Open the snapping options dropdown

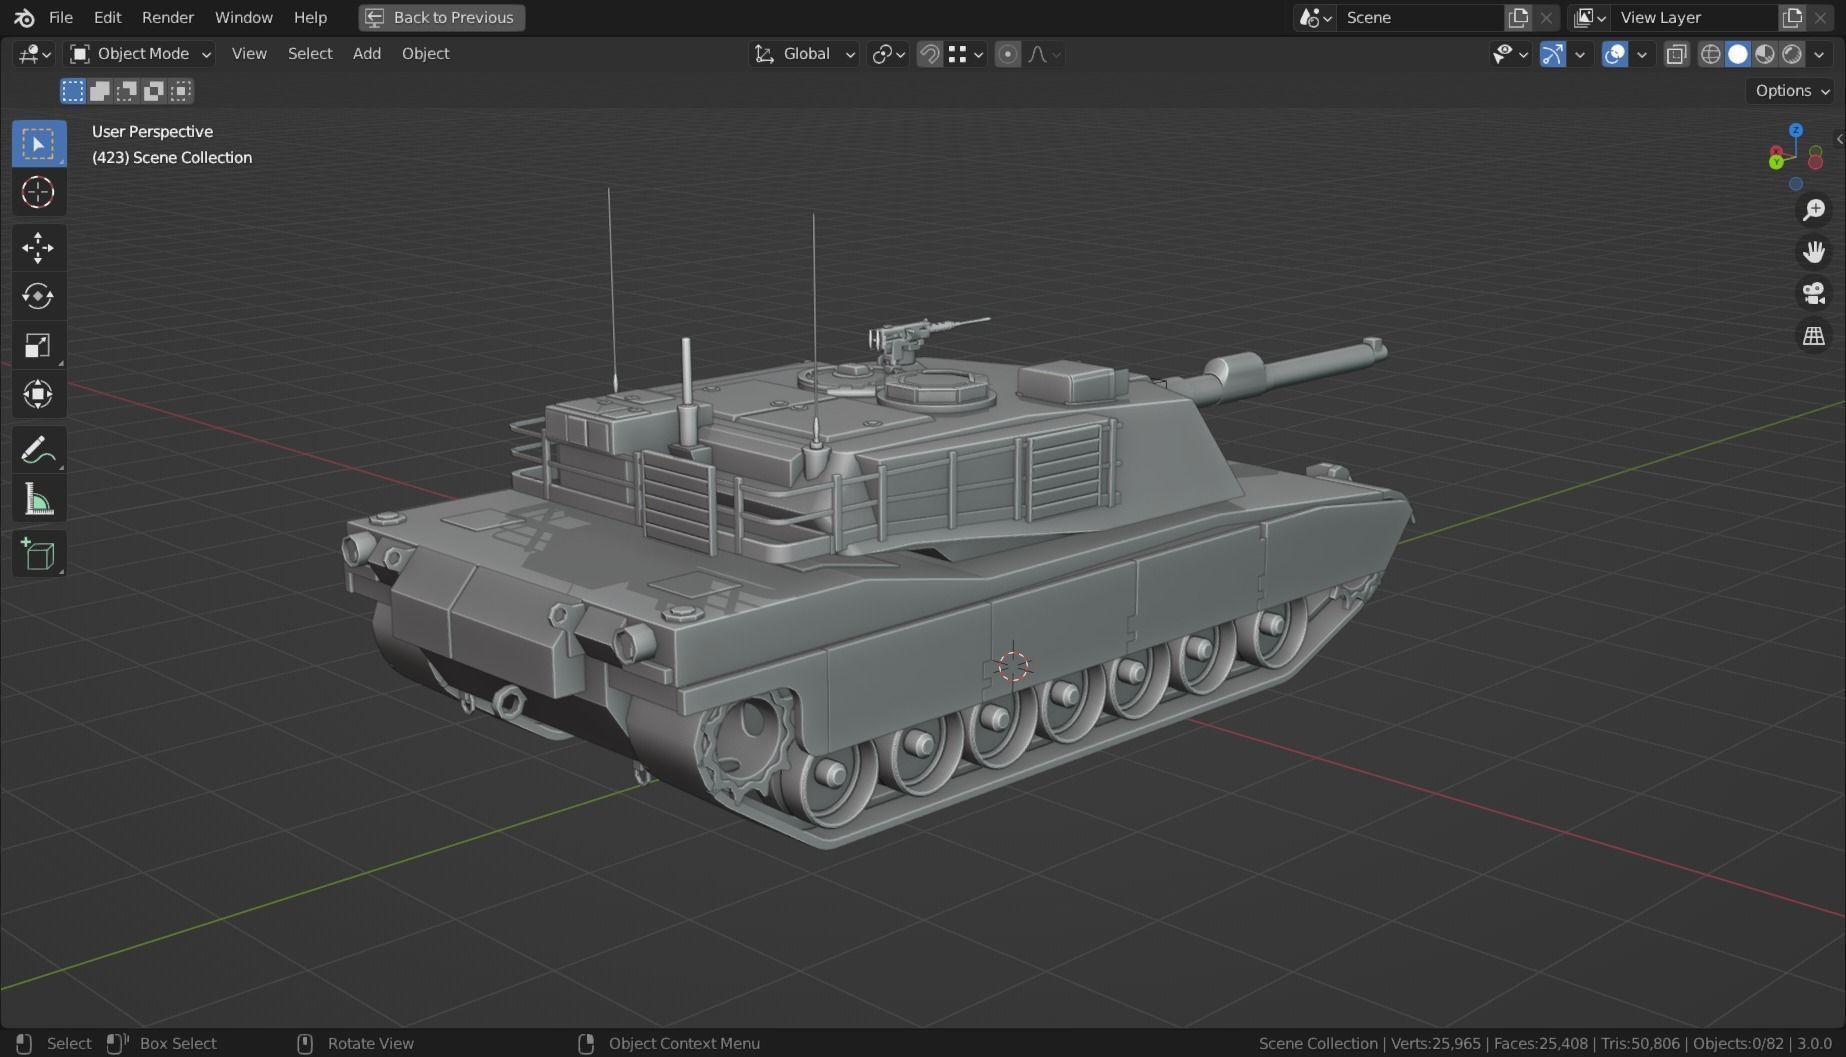(966, 54)
